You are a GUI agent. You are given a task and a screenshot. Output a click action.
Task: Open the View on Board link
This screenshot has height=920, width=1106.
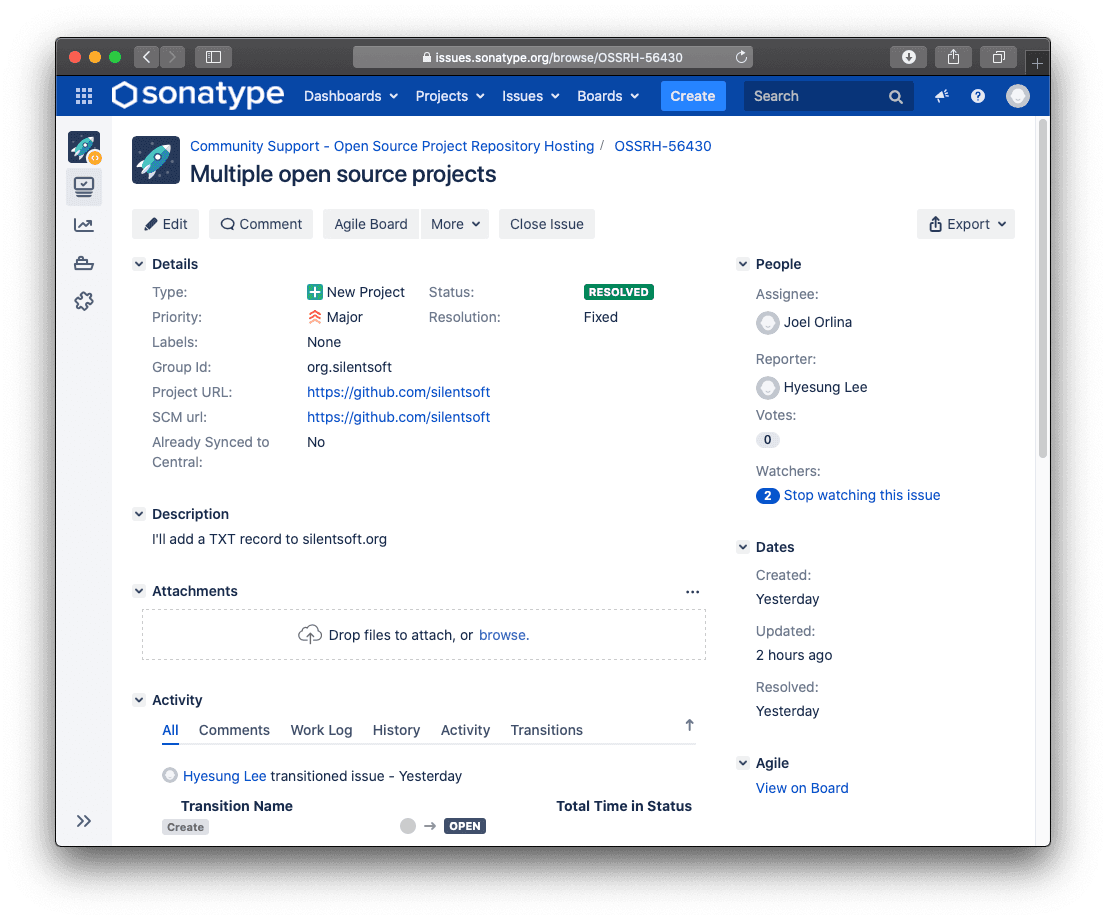802,788
